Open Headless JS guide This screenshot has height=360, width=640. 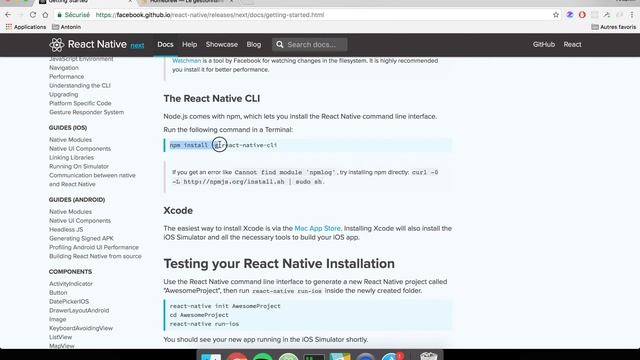(x=66, y=230)
